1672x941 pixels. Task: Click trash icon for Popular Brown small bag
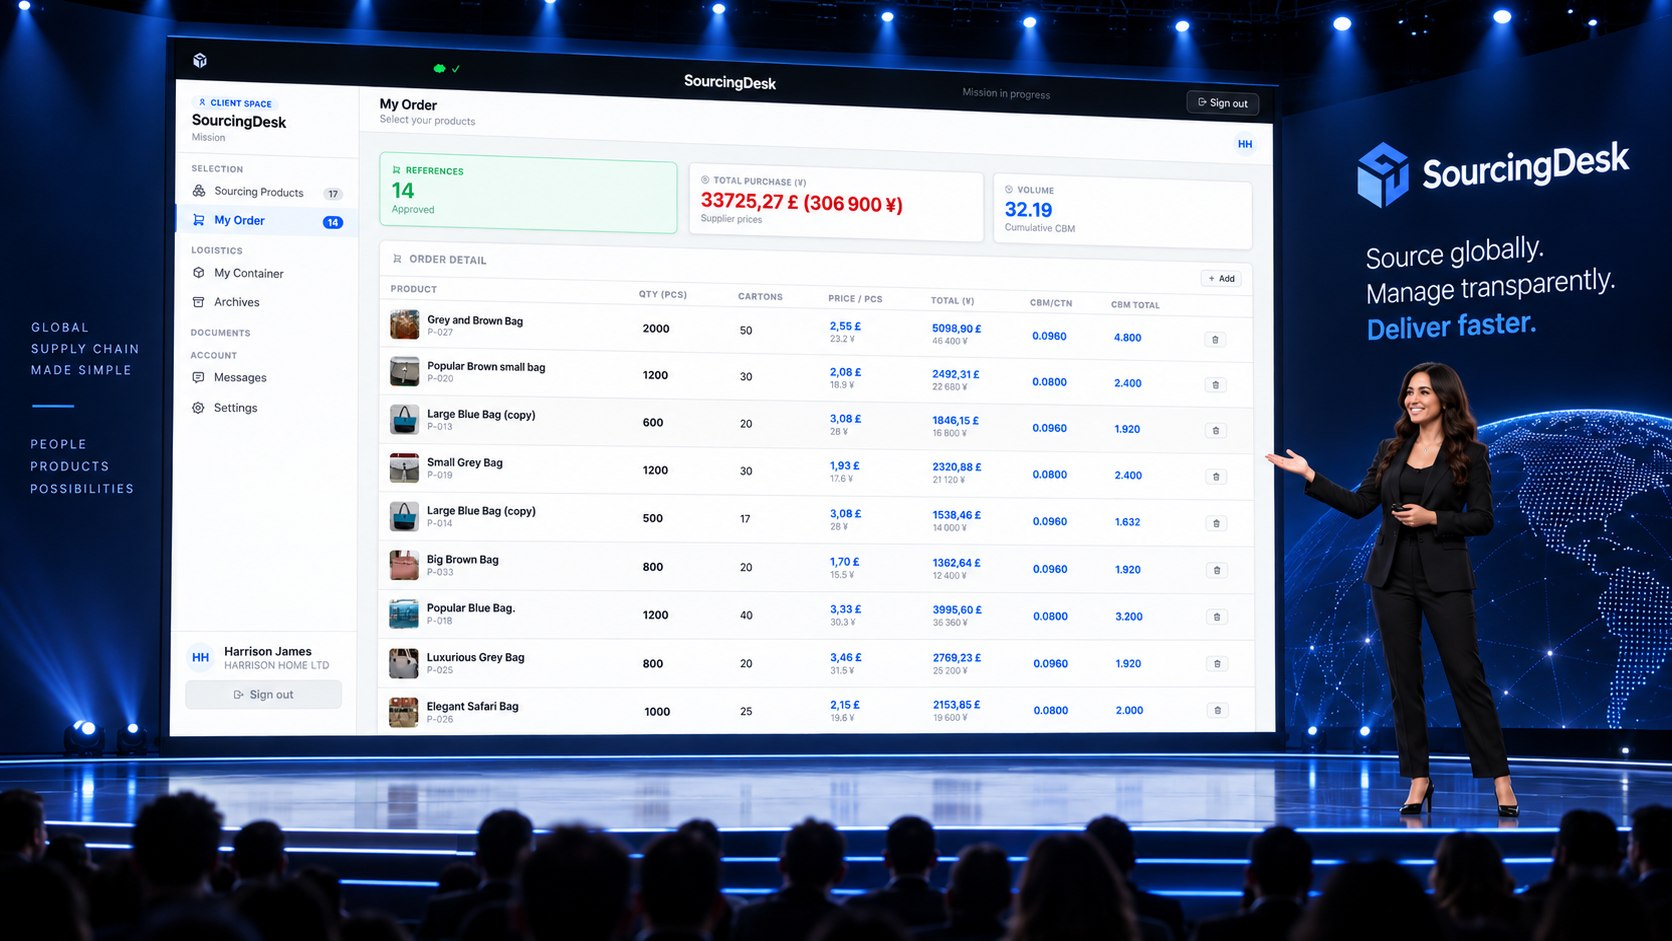tap(1216, 385)
